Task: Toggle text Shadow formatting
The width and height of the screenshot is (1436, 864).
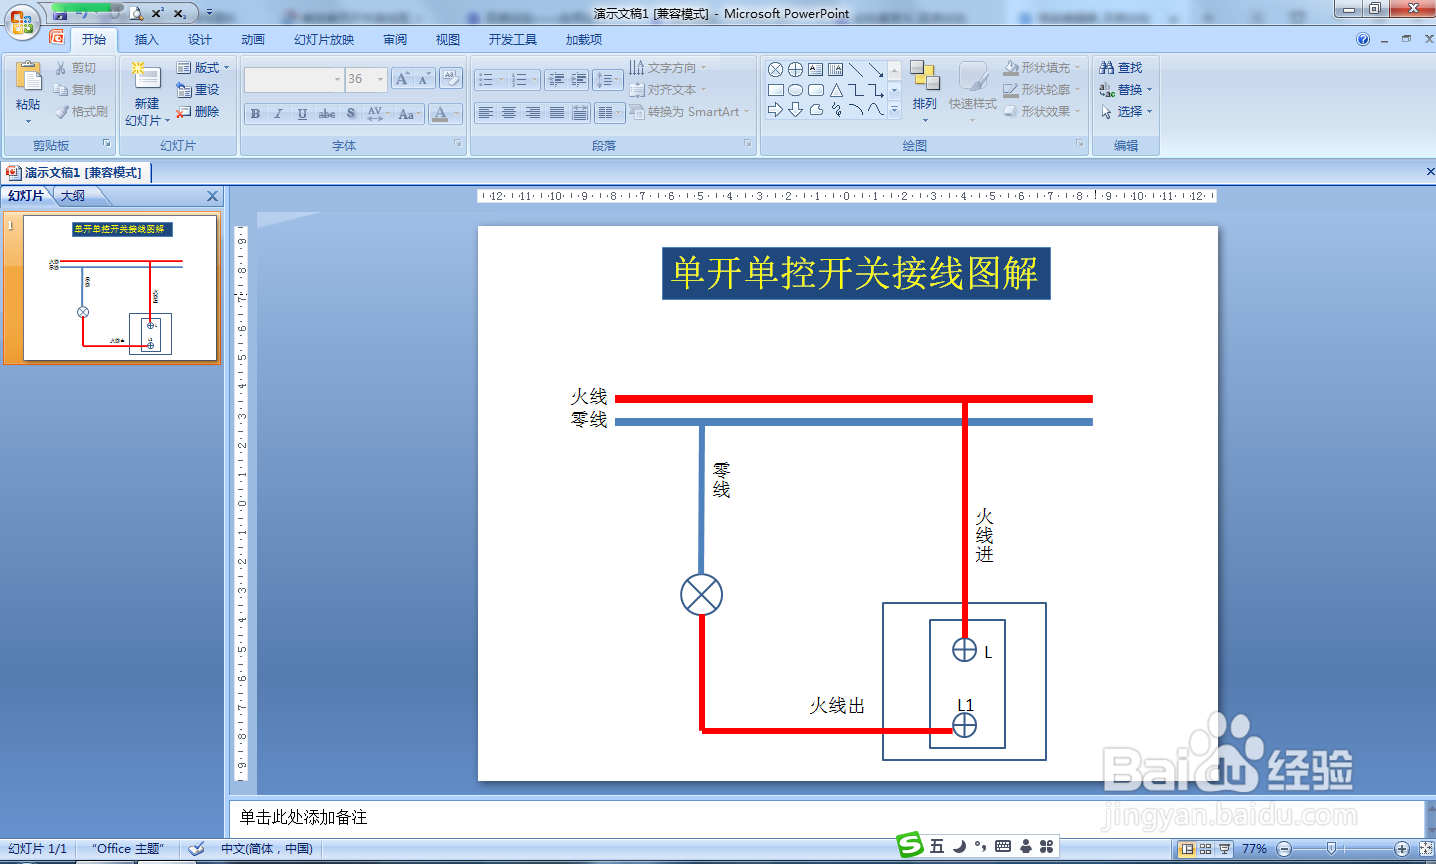Action: click(351, 114)
